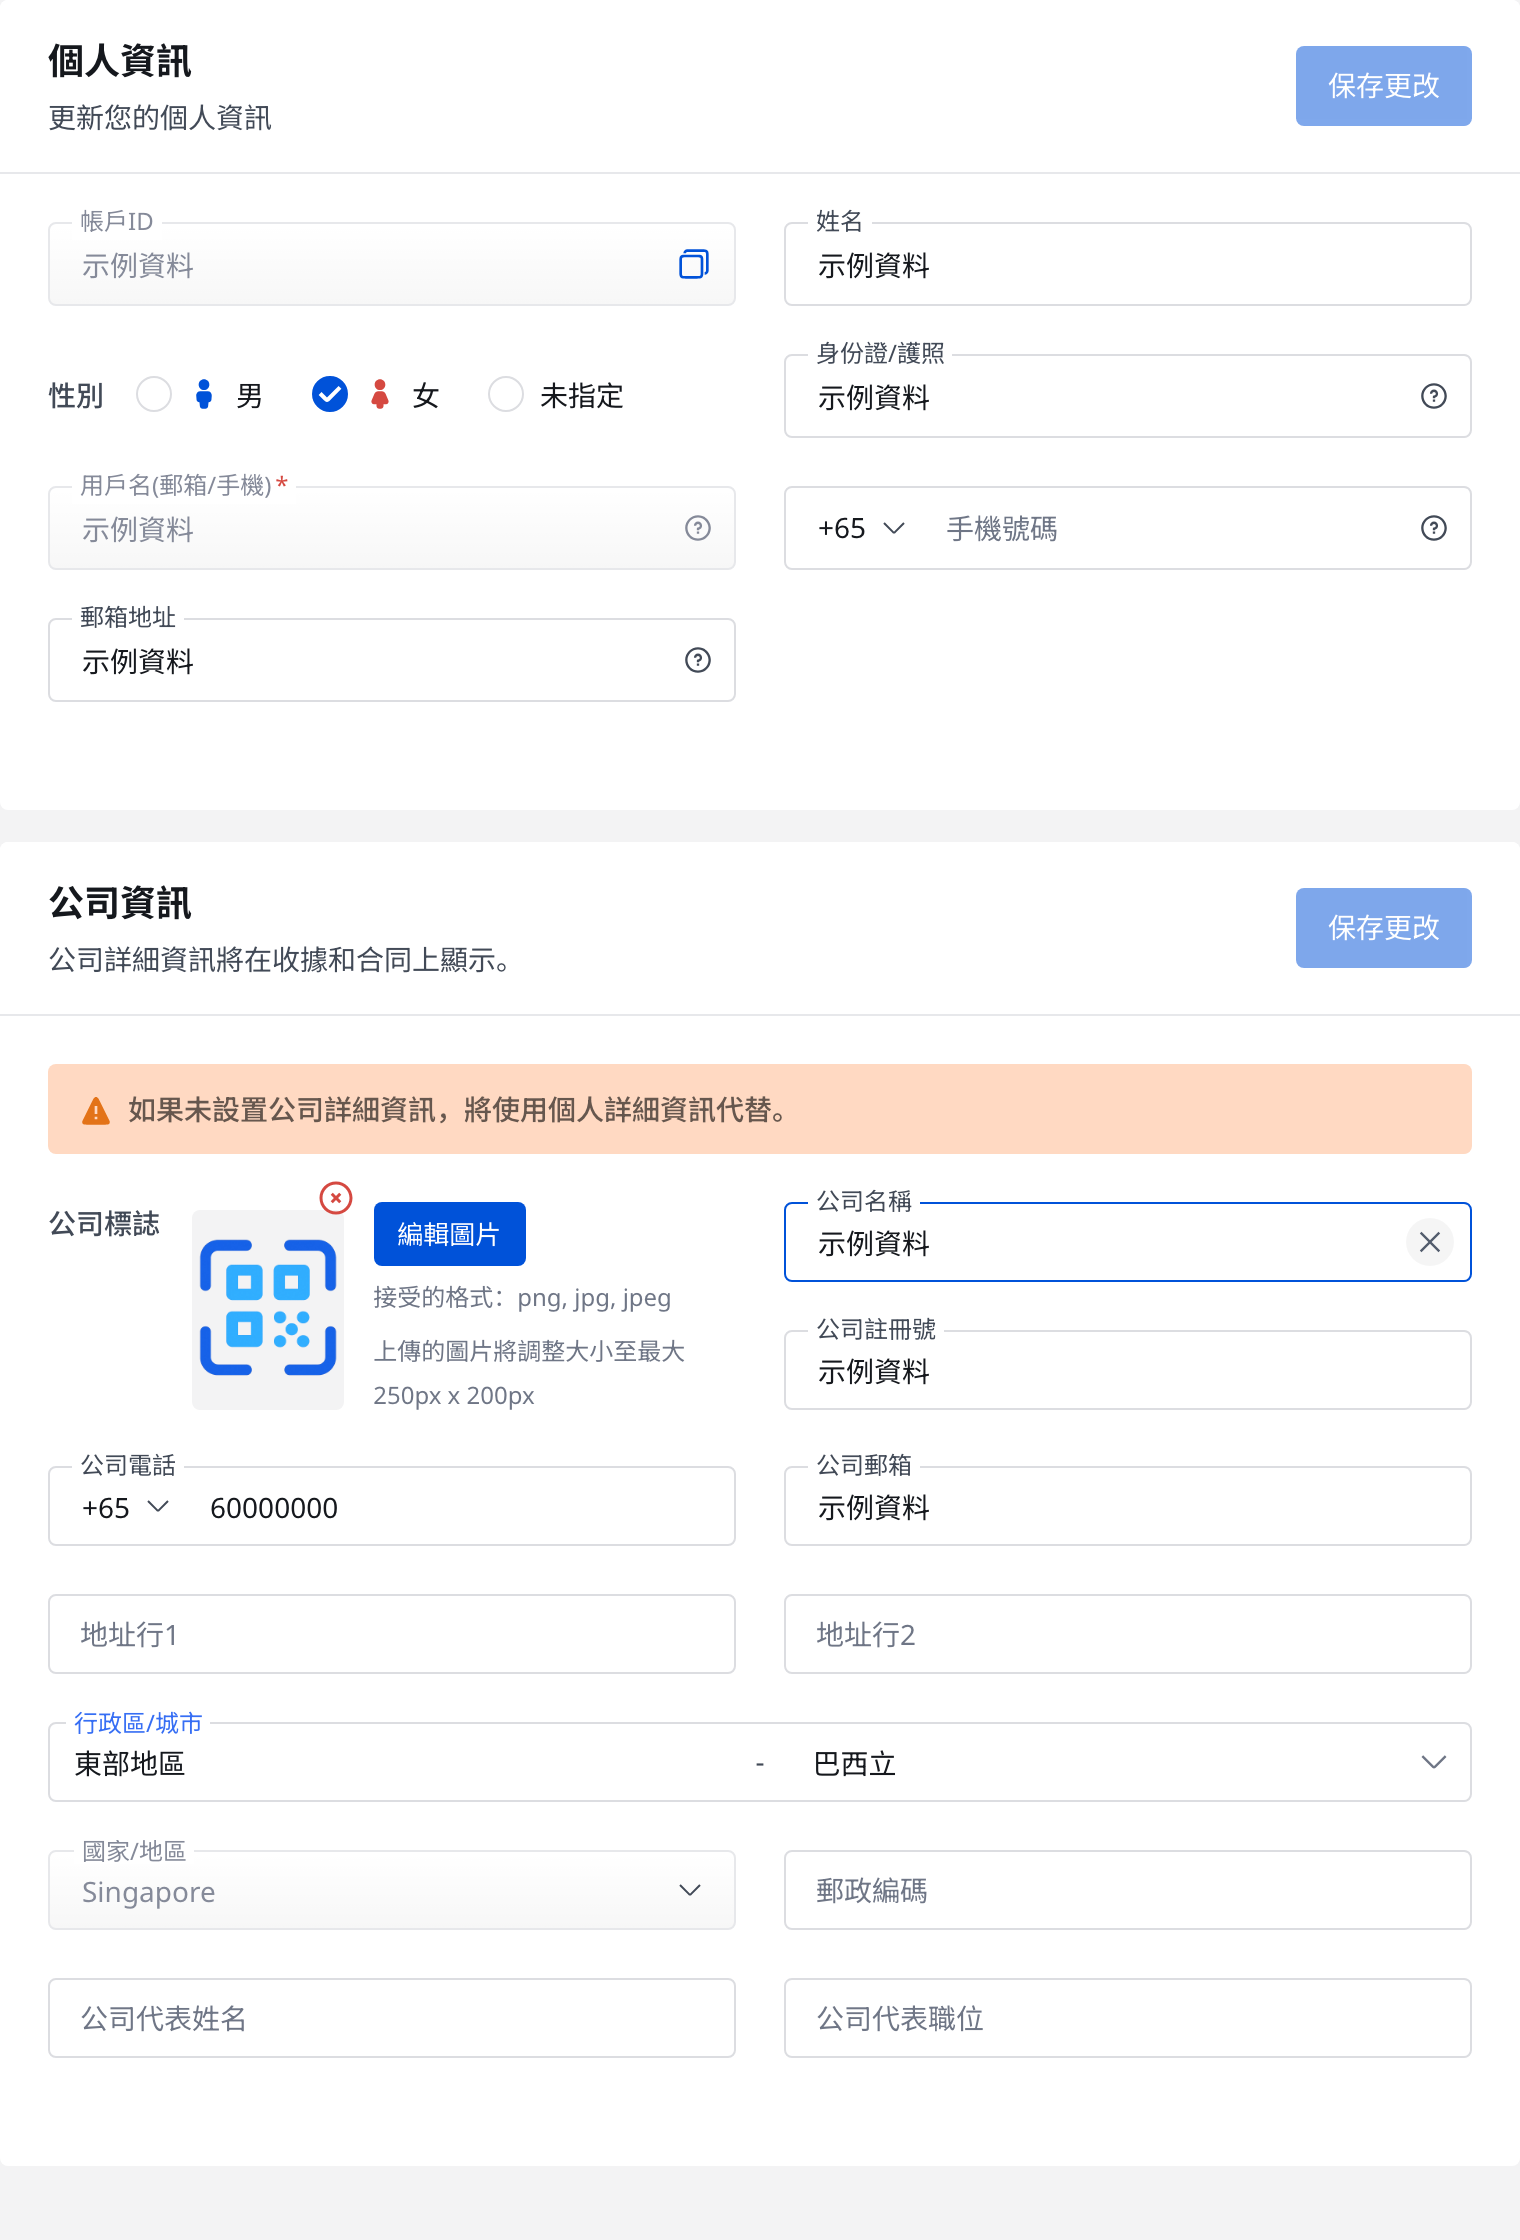Select the 女 gender radio button
The image size is (1520, 2240).
pyautogui.click(x=330, y=394)
